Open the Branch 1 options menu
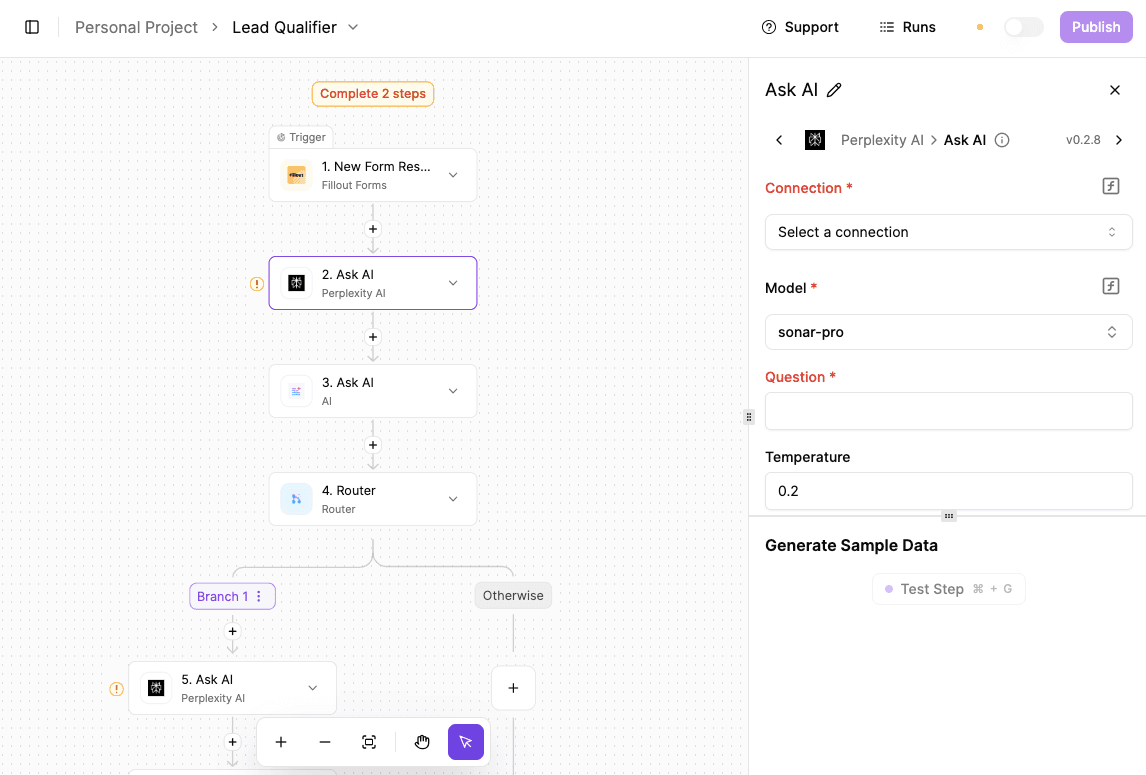Viewport: 1146px width, 775px height. click(x=259, y=596)
